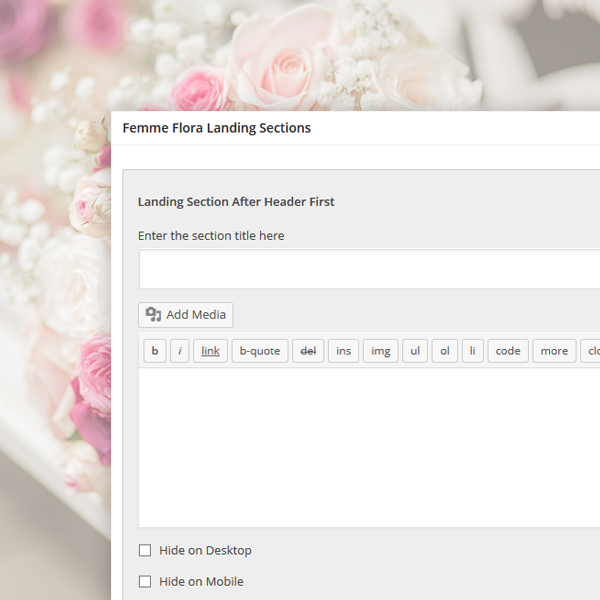
Task: Enable Hide on Mobile checkbox
Action: pyautogui.click(x=145, y=582)
